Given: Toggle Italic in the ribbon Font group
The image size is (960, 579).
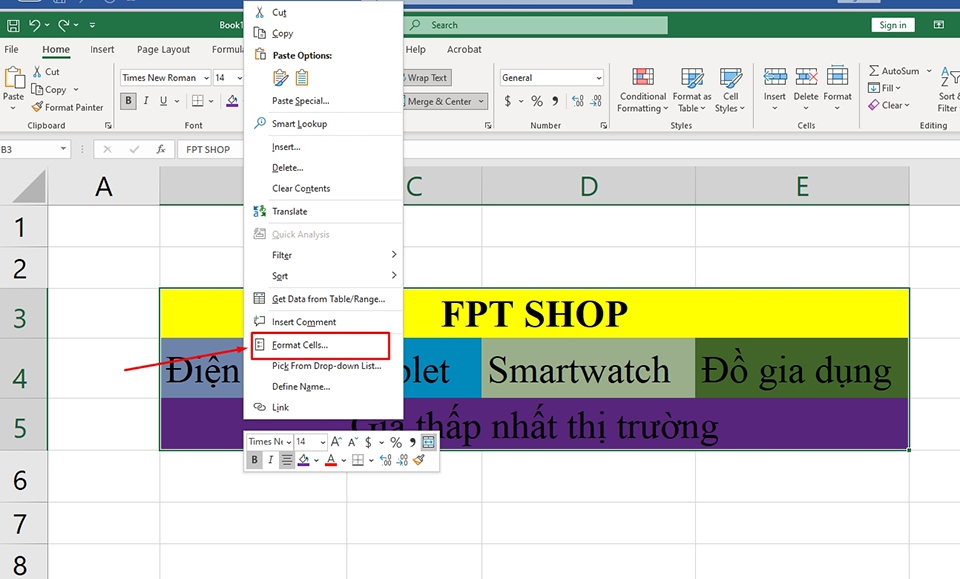Looking at the screenshot, I should click(146, 101).
